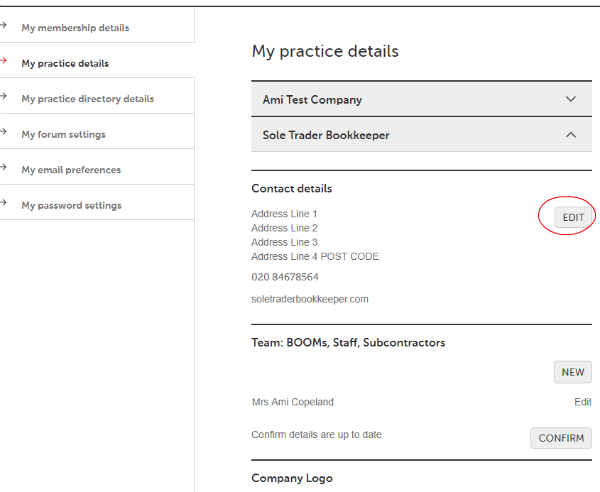Click the soletraderbookkeeper.com website address
This screenshot has height=492, width=600.
click(x=310, y=299)
